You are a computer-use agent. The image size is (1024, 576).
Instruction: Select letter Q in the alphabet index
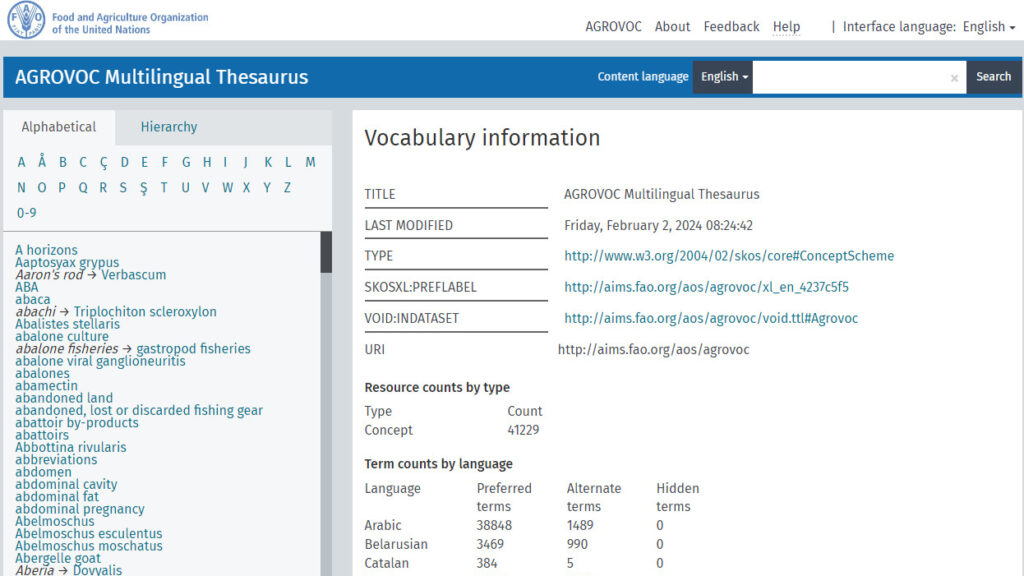(x=83, y=188)
